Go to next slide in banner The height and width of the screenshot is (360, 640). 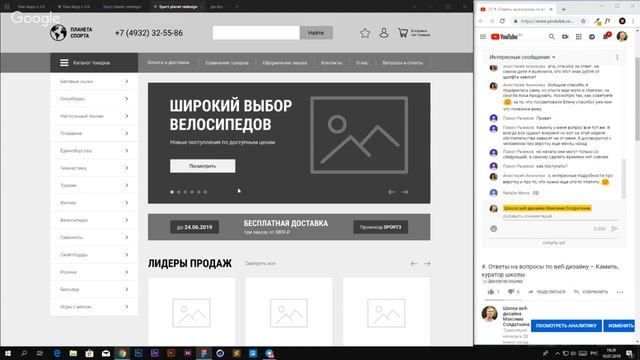pyautogui.click(x=404, y=192)
